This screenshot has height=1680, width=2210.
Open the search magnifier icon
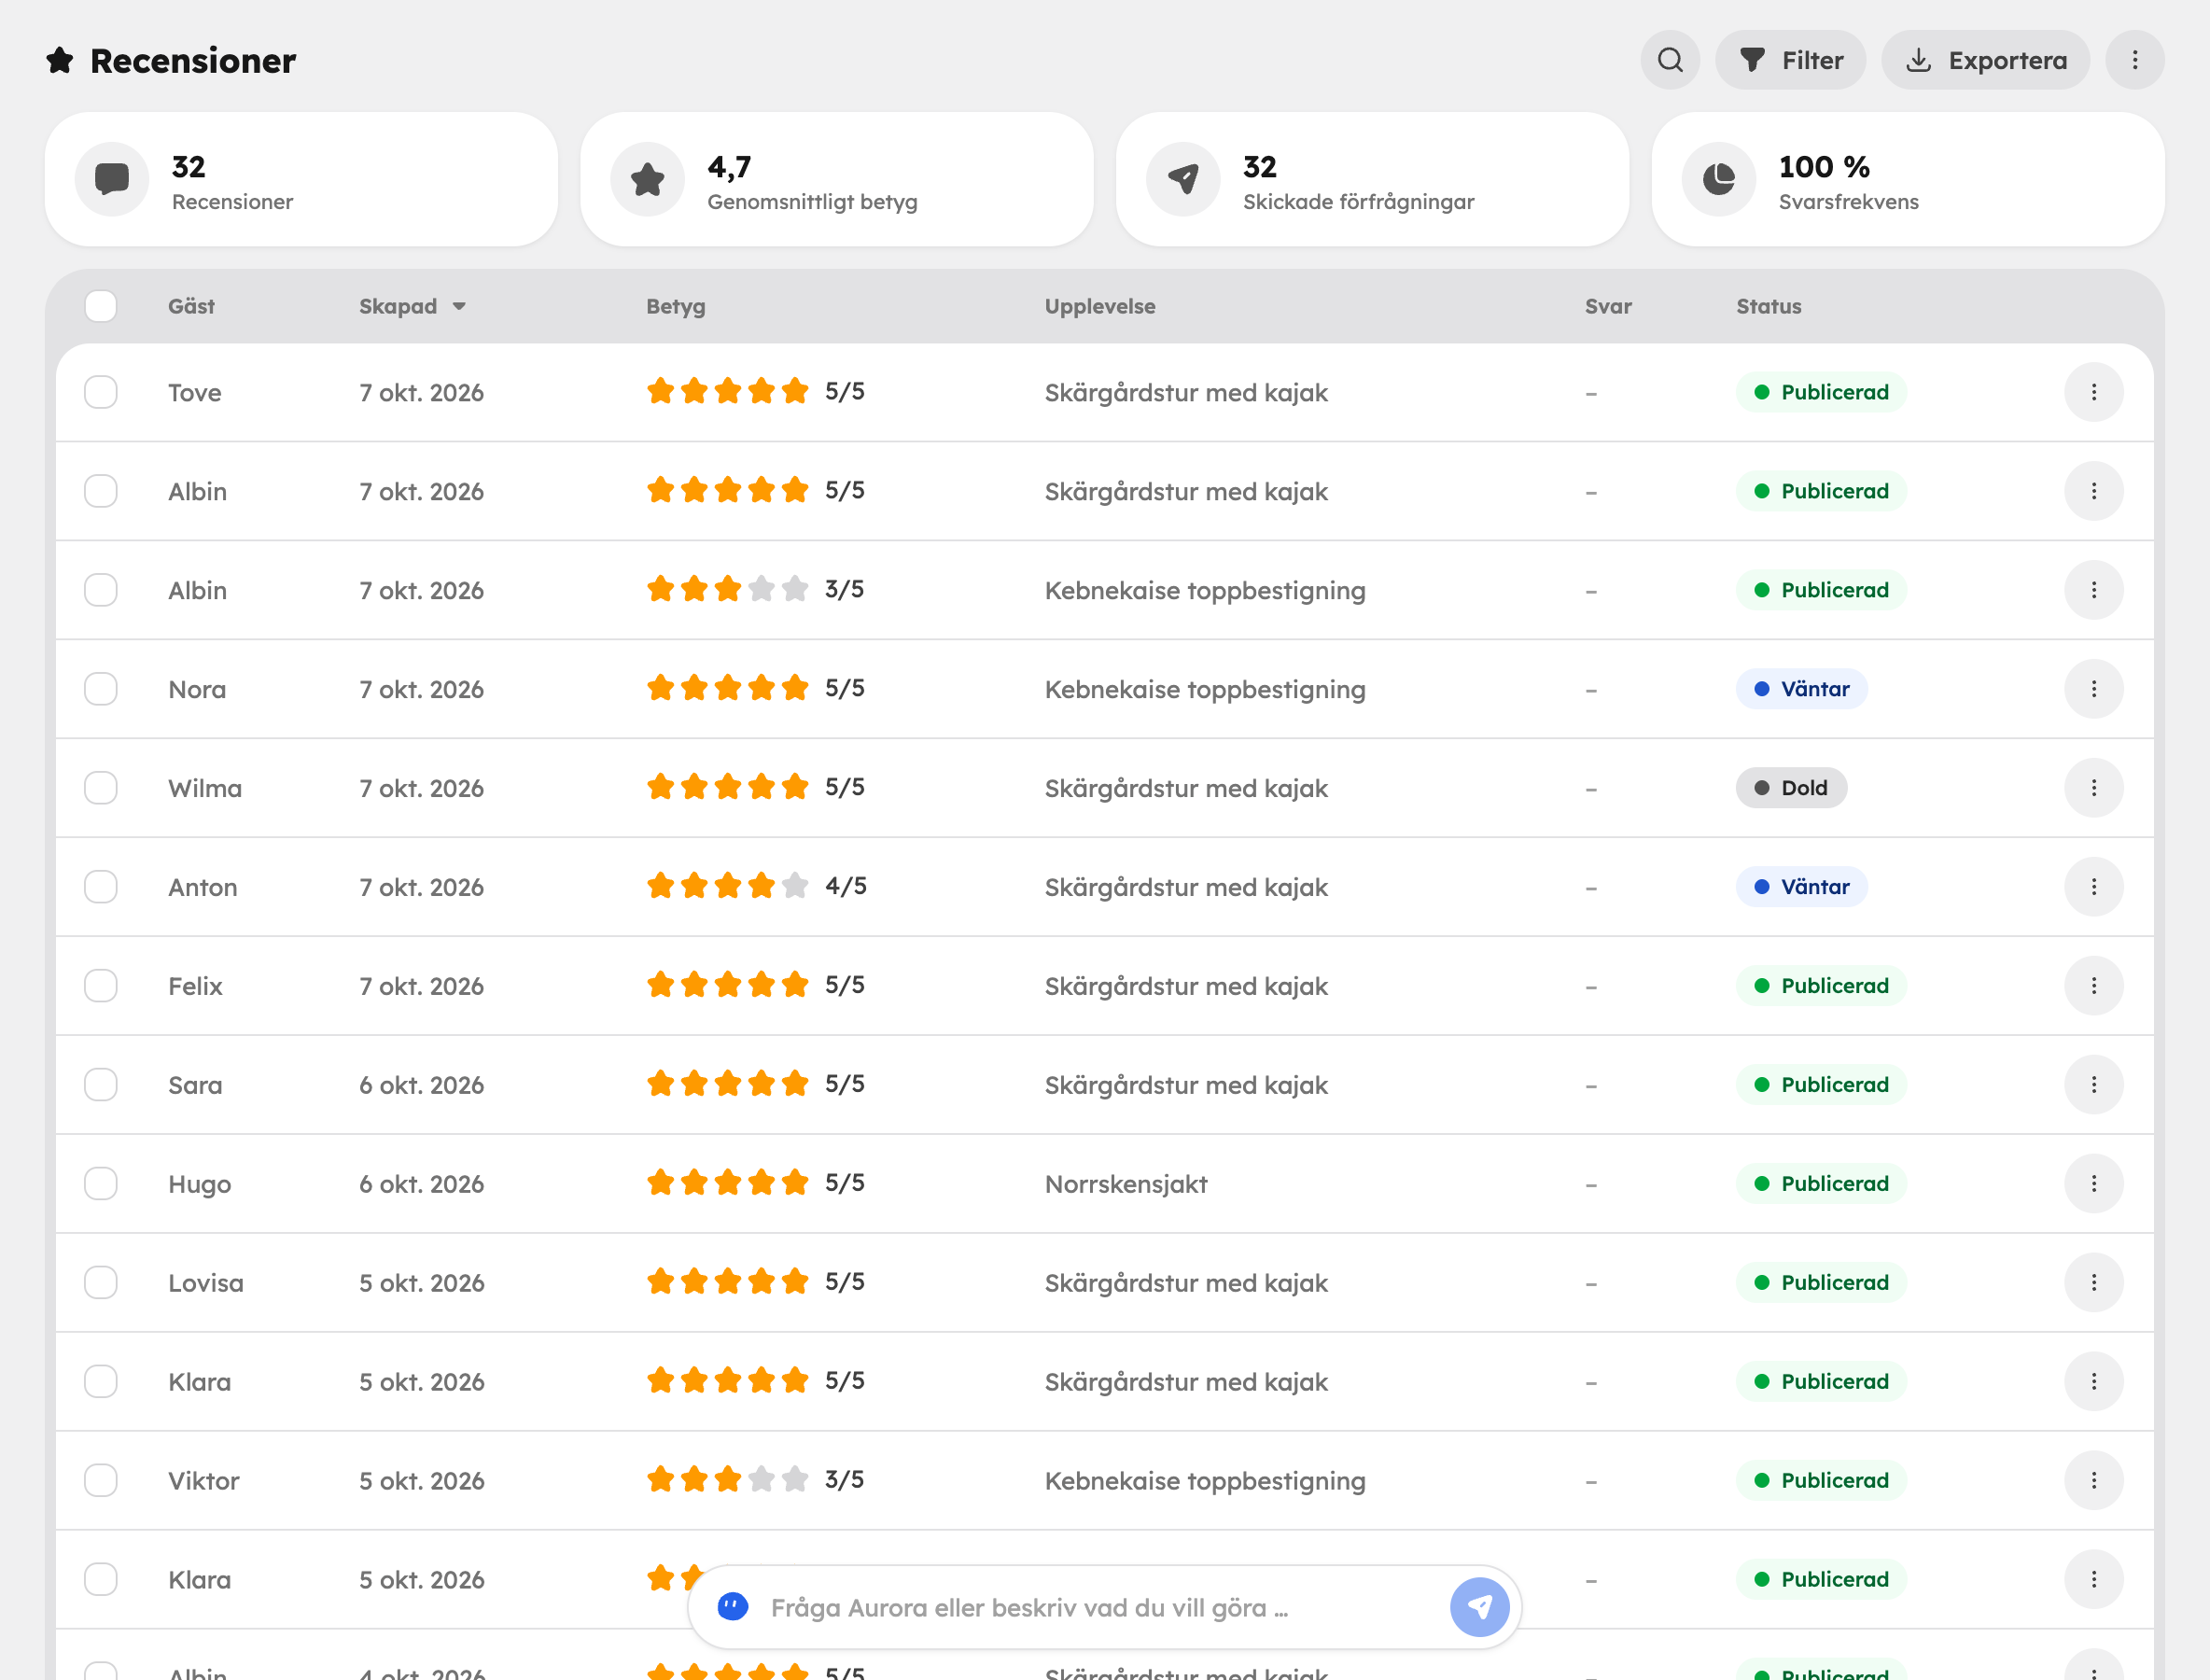tap(1670, 60)
